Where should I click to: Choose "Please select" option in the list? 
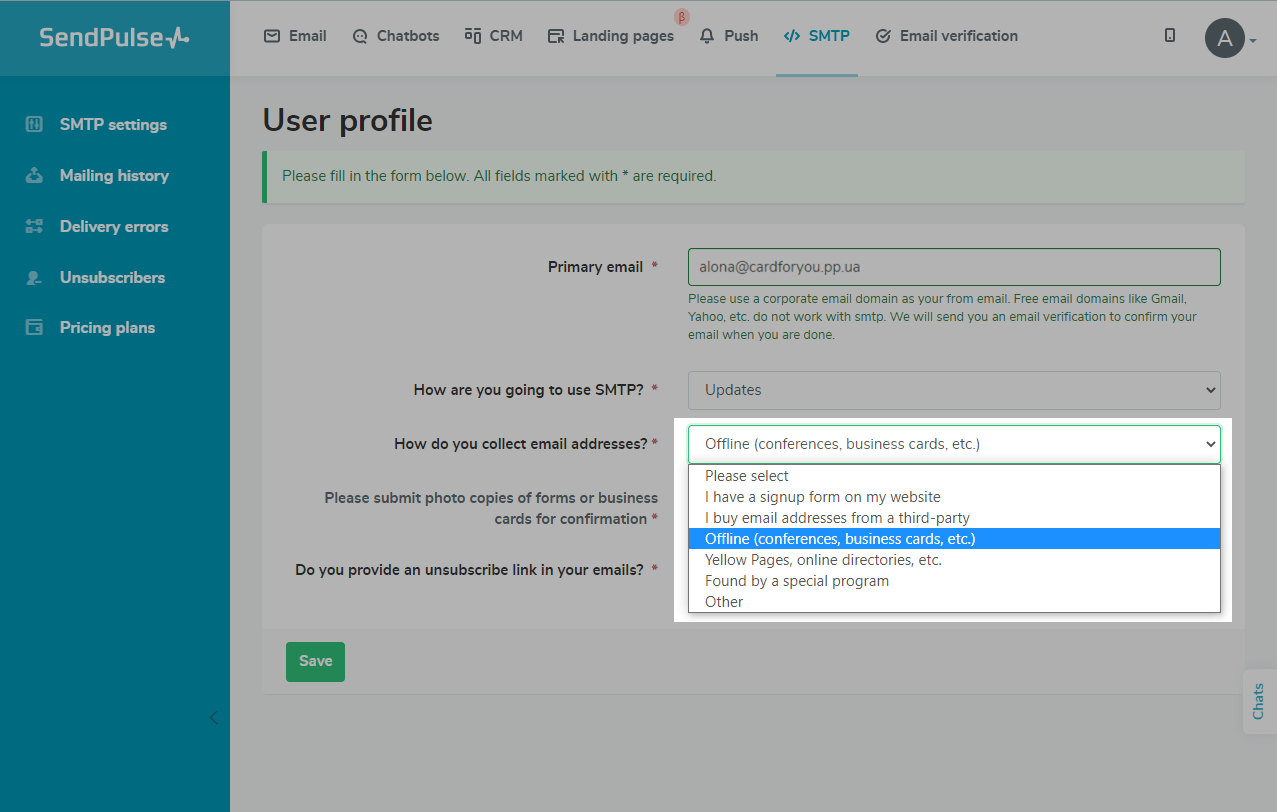click(954, 476)
